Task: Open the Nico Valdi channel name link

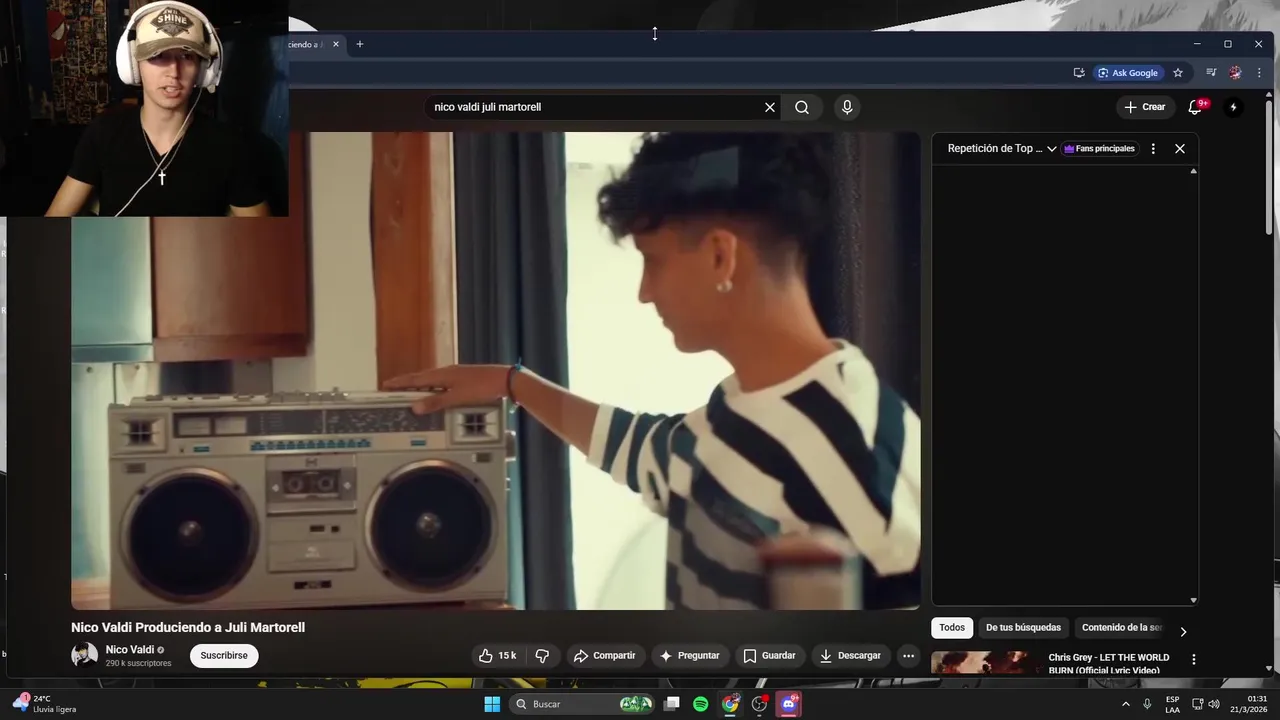Action: 130,650
